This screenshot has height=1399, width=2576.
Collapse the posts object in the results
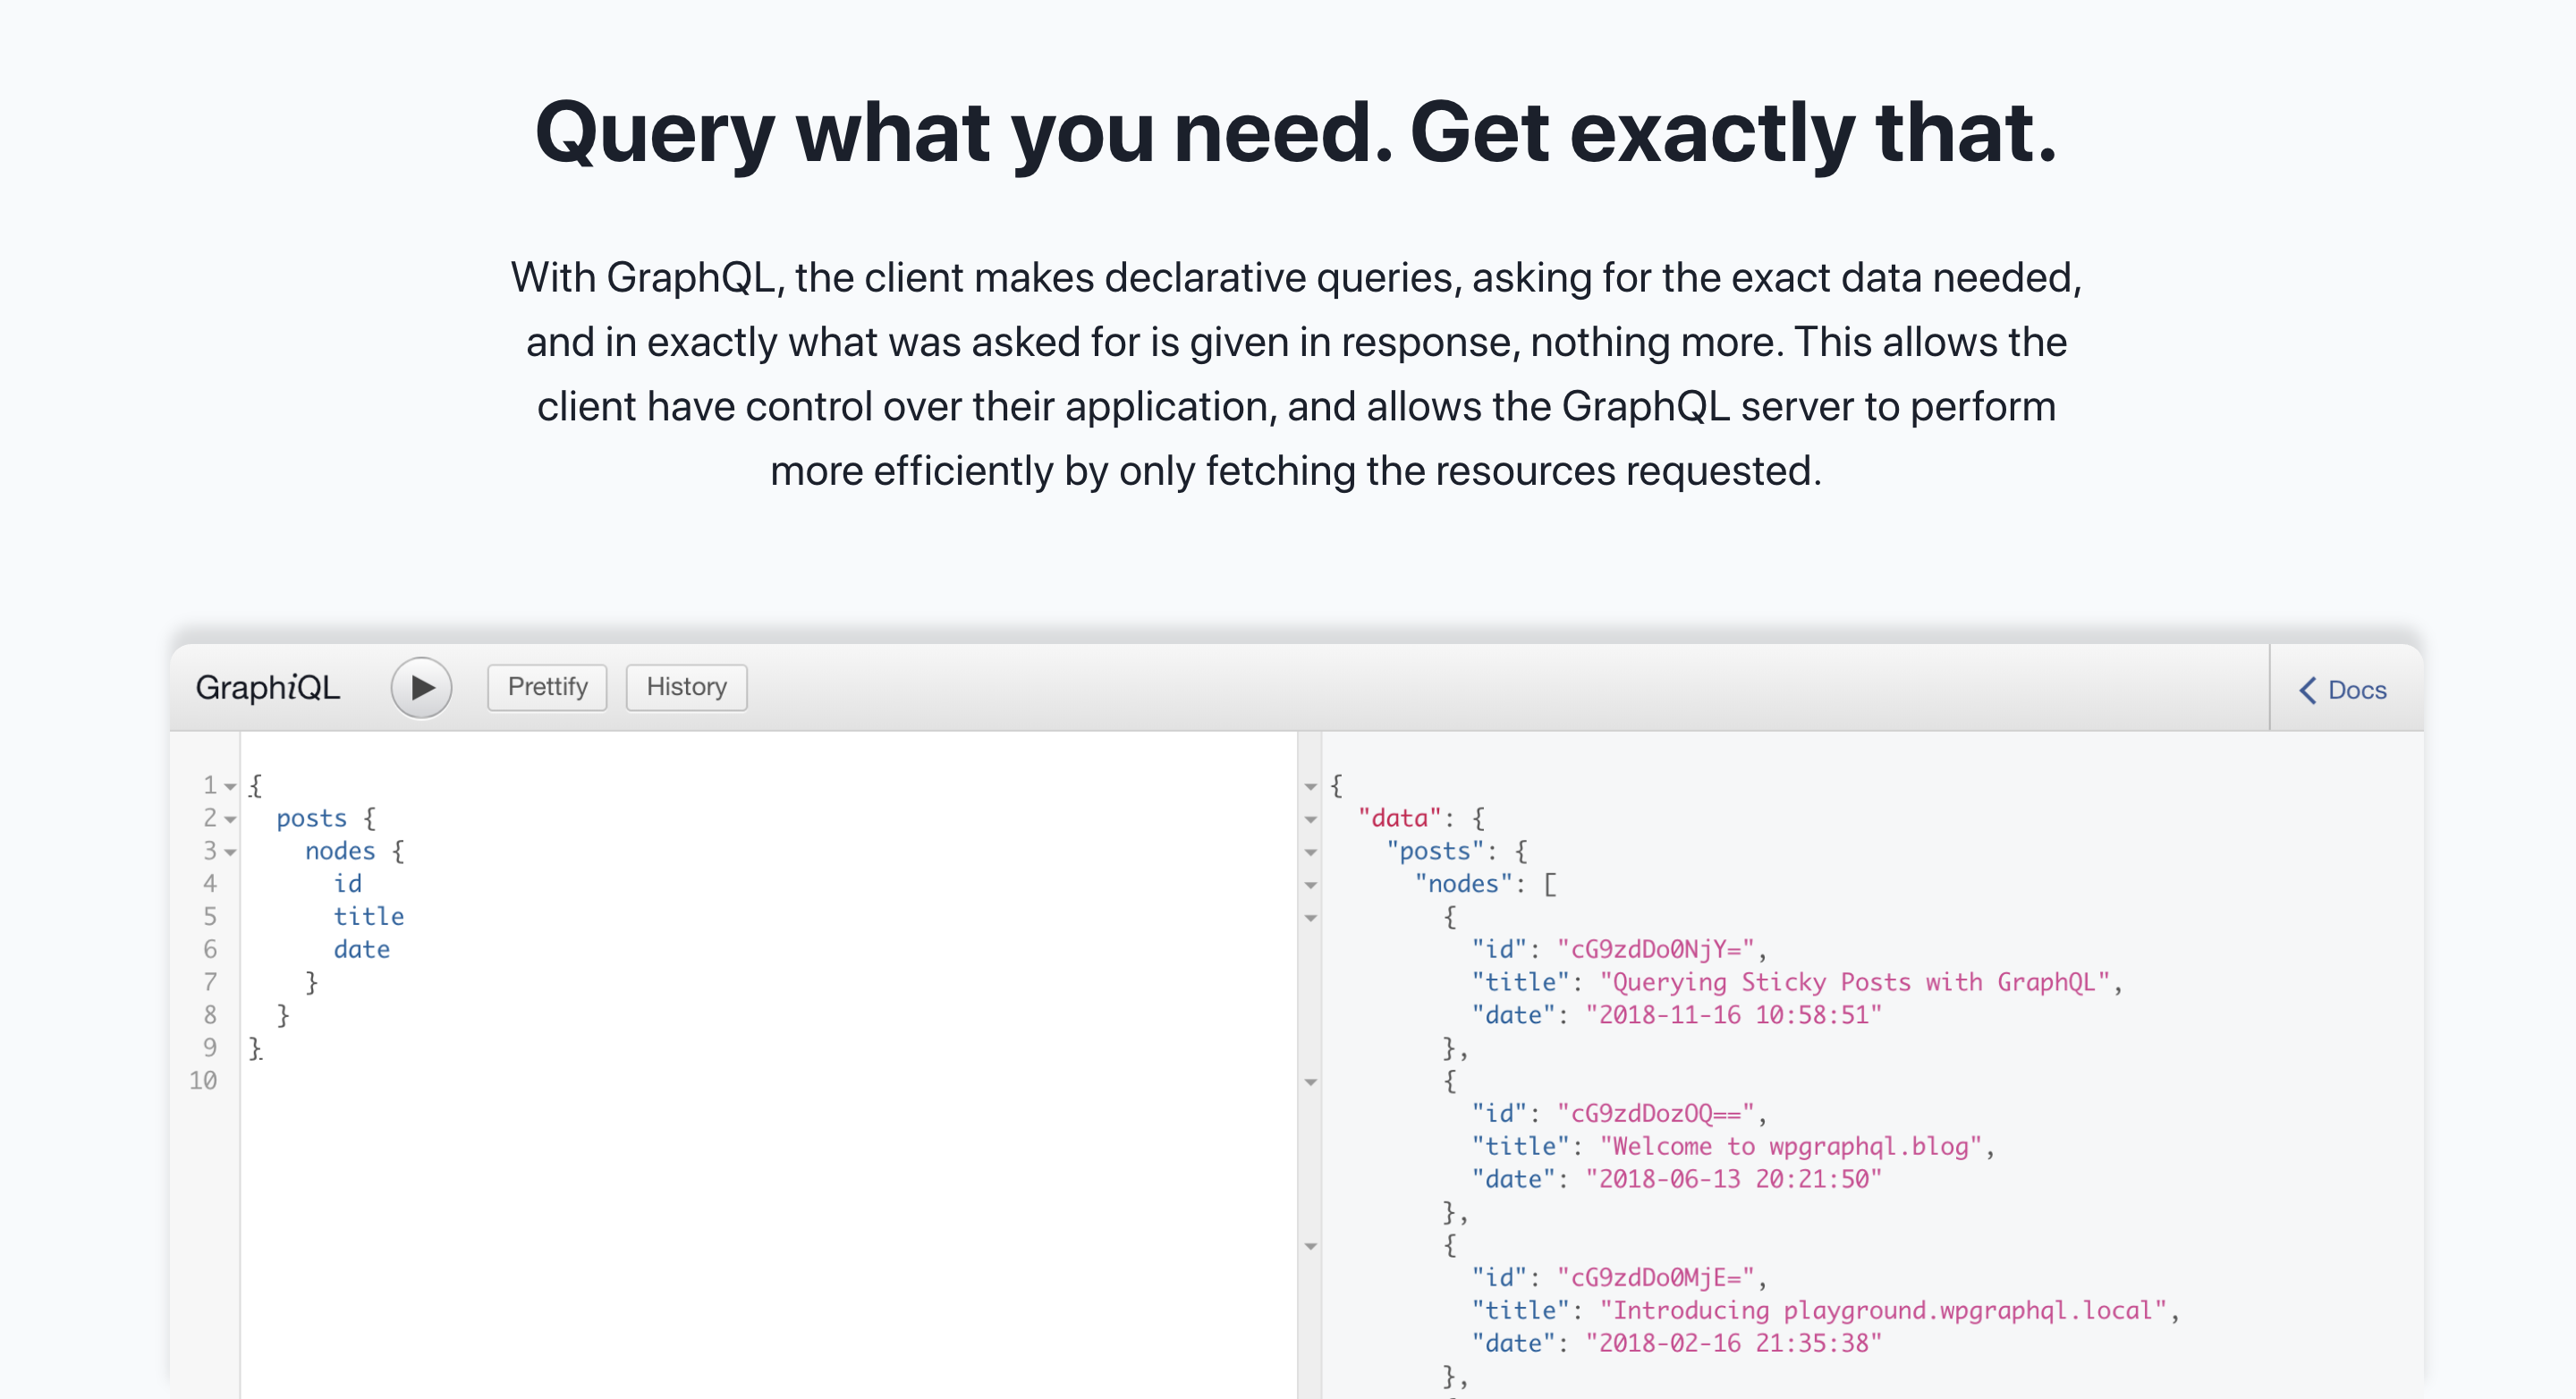pyautogui.click(x=1312, y=852)
